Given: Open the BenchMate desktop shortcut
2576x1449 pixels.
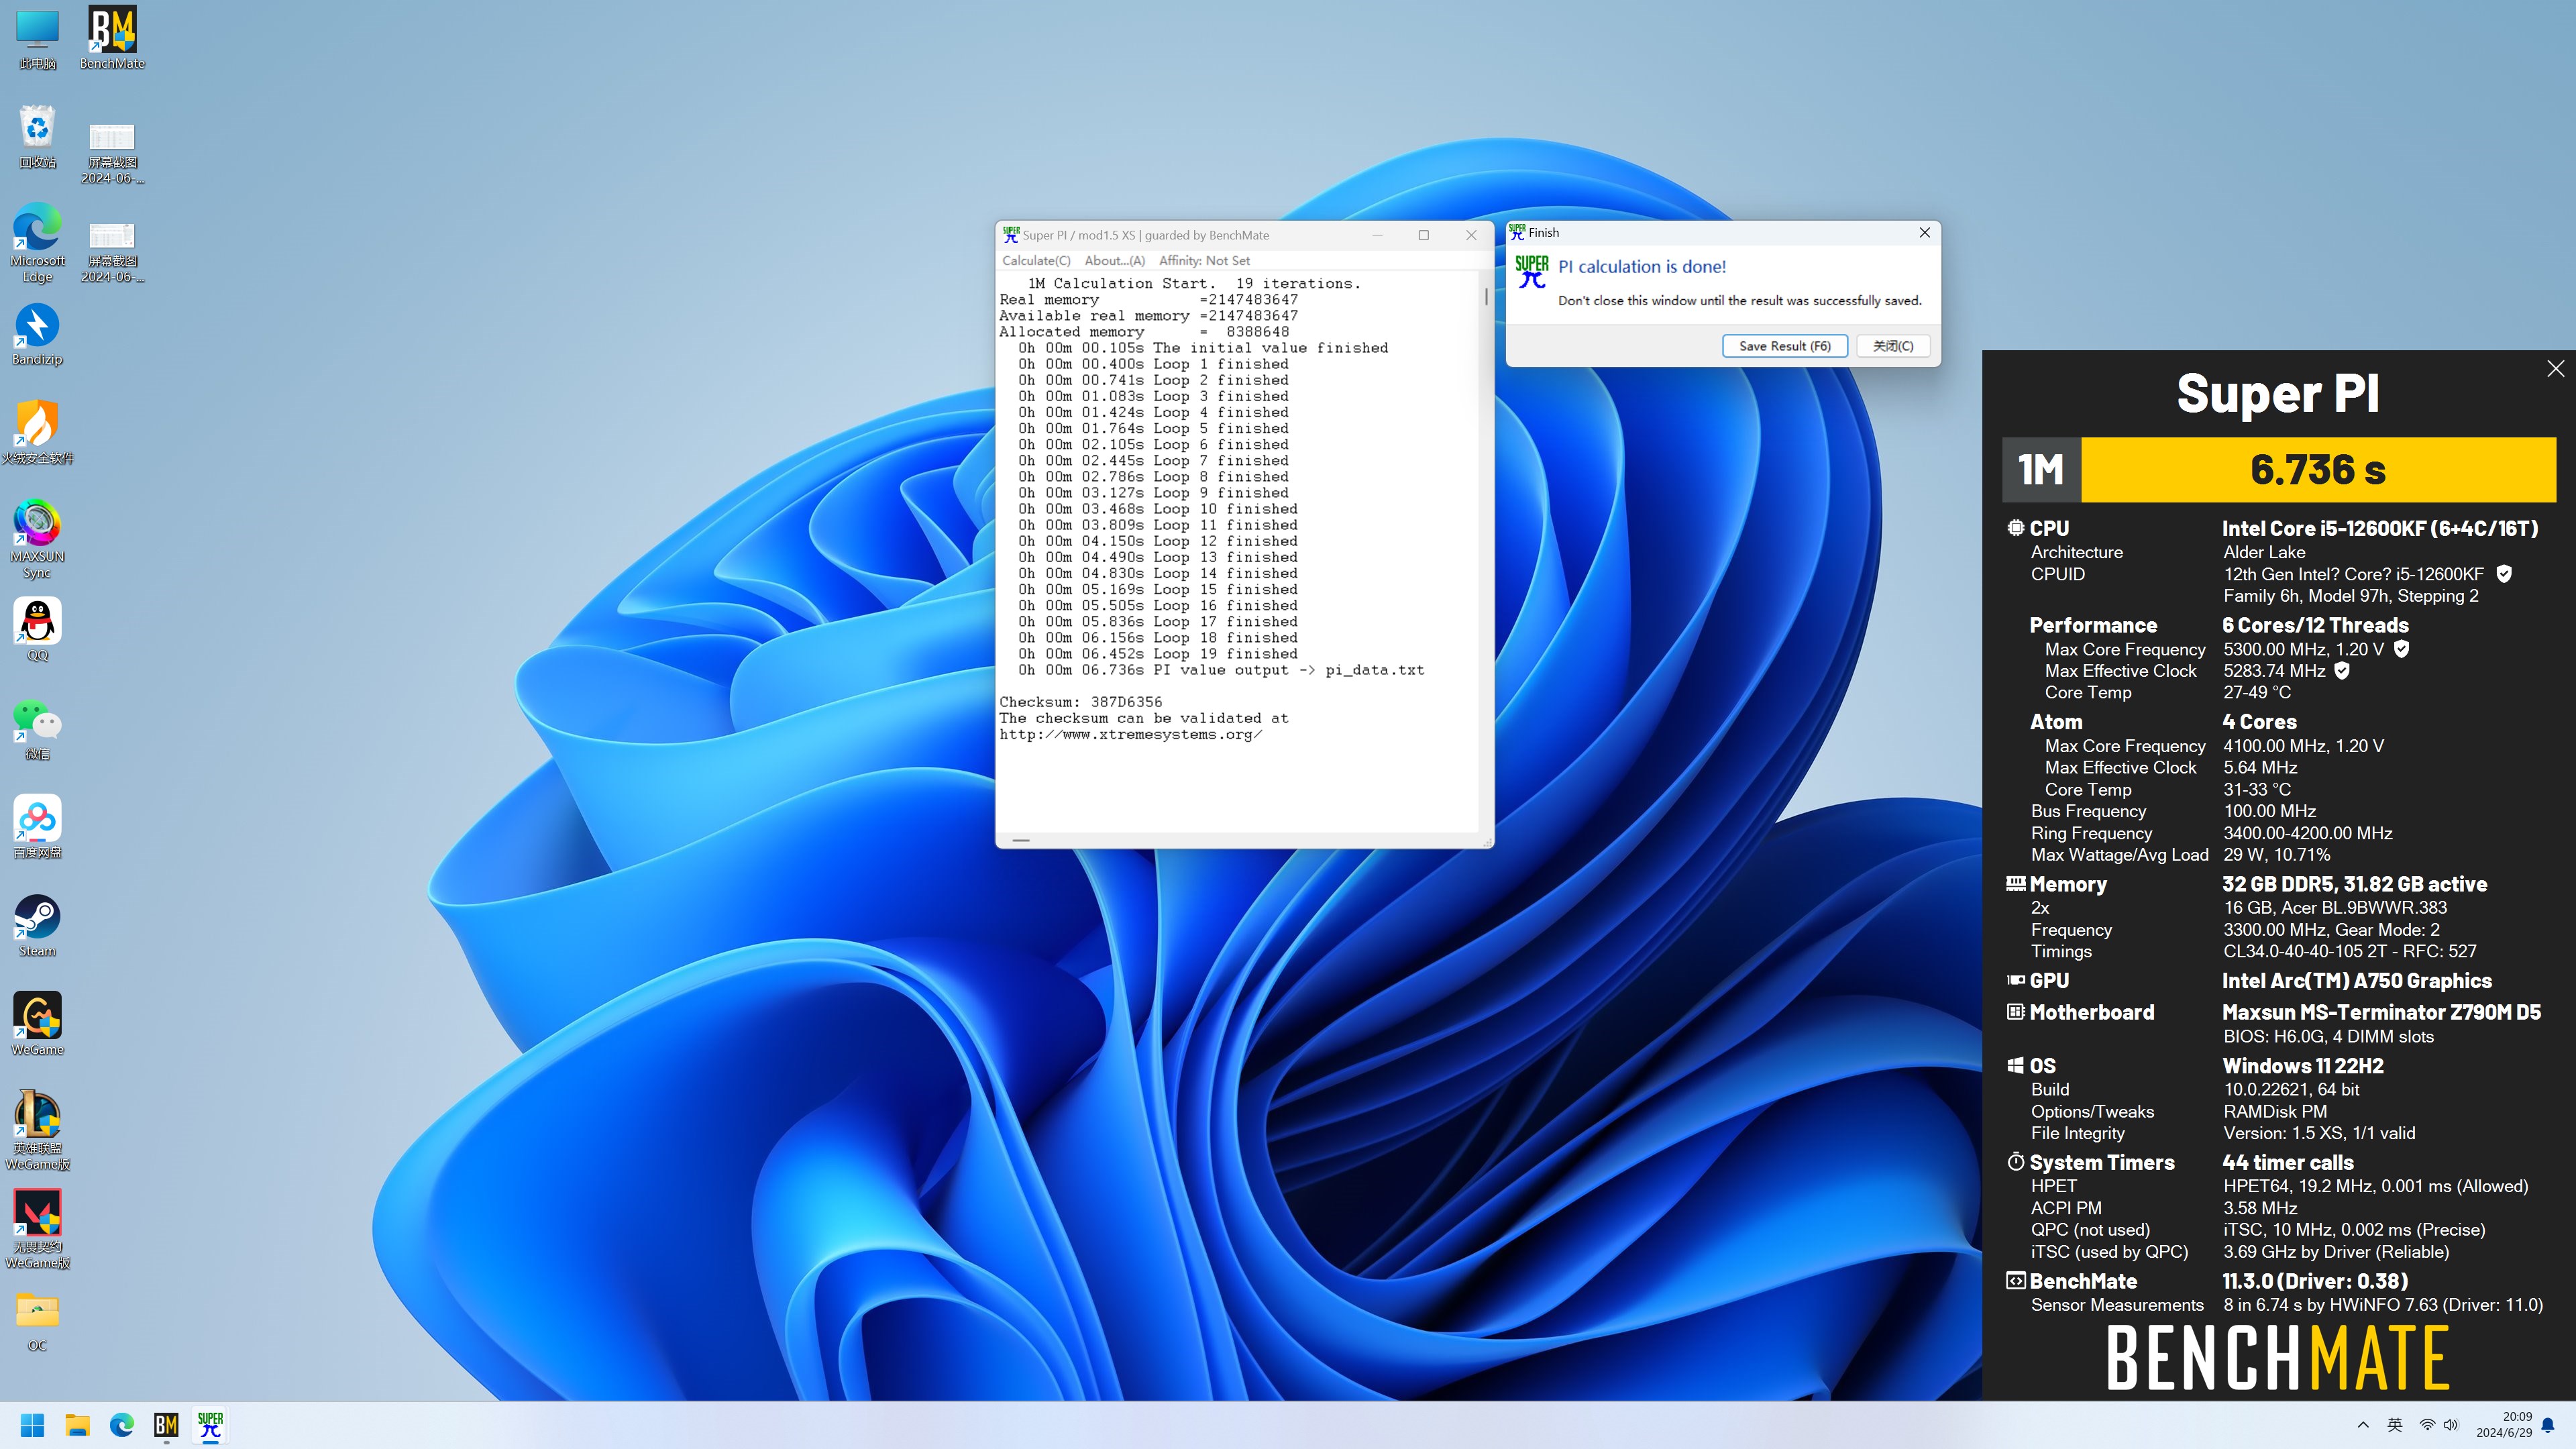Looking at the screenshot, I should pos(112,38).
